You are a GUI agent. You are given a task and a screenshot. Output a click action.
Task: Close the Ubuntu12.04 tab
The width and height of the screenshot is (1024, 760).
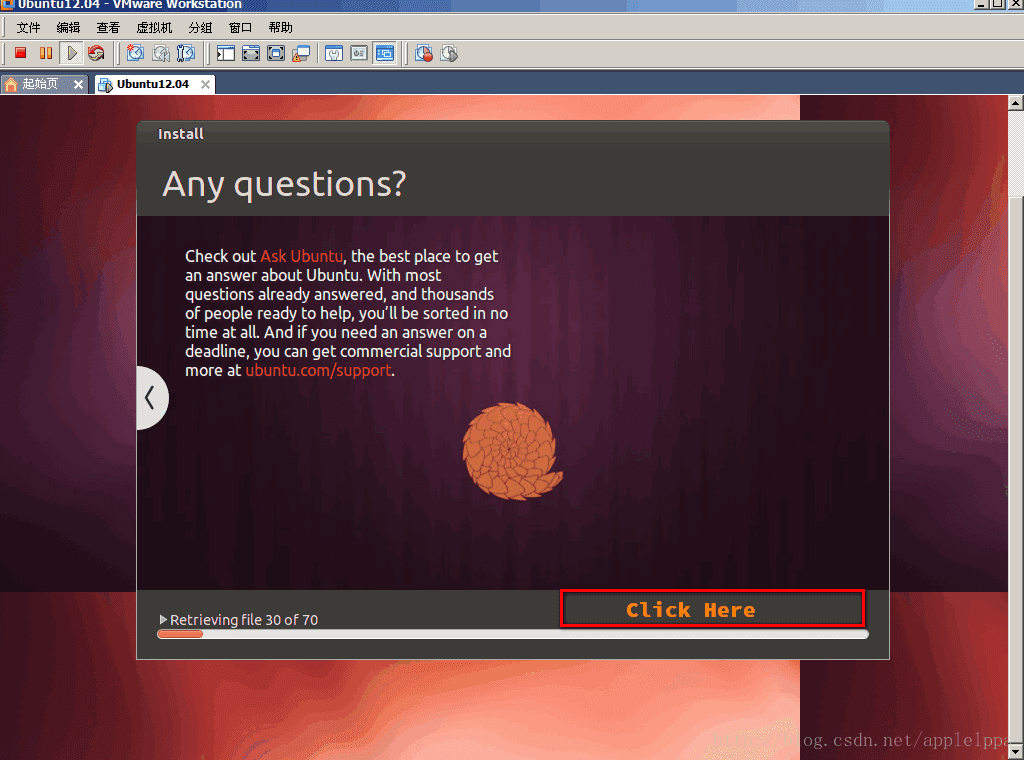click(x=205, y=84)
